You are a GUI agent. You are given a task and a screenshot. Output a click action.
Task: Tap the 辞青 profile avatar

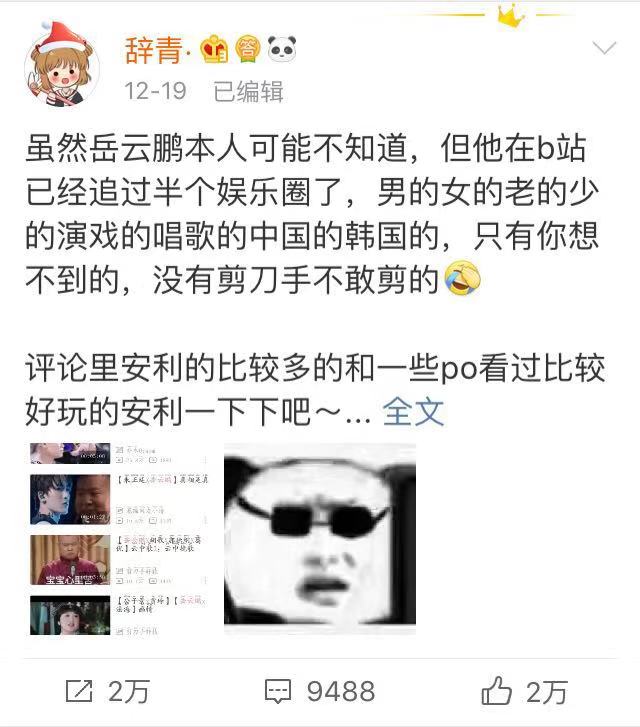pos(61,65)
